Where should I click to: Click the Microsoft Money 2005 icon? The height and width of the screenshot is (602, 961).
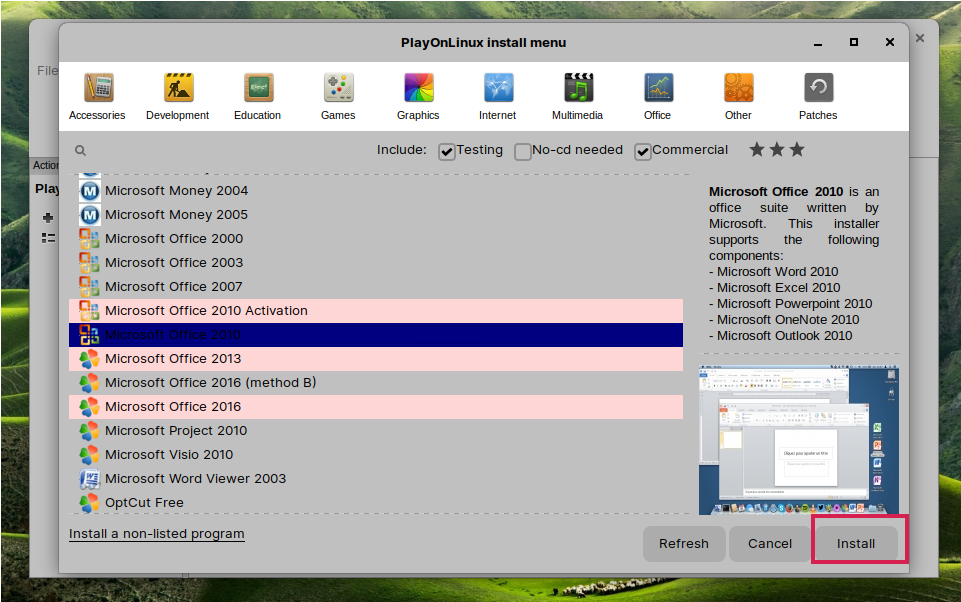(90, 215)
